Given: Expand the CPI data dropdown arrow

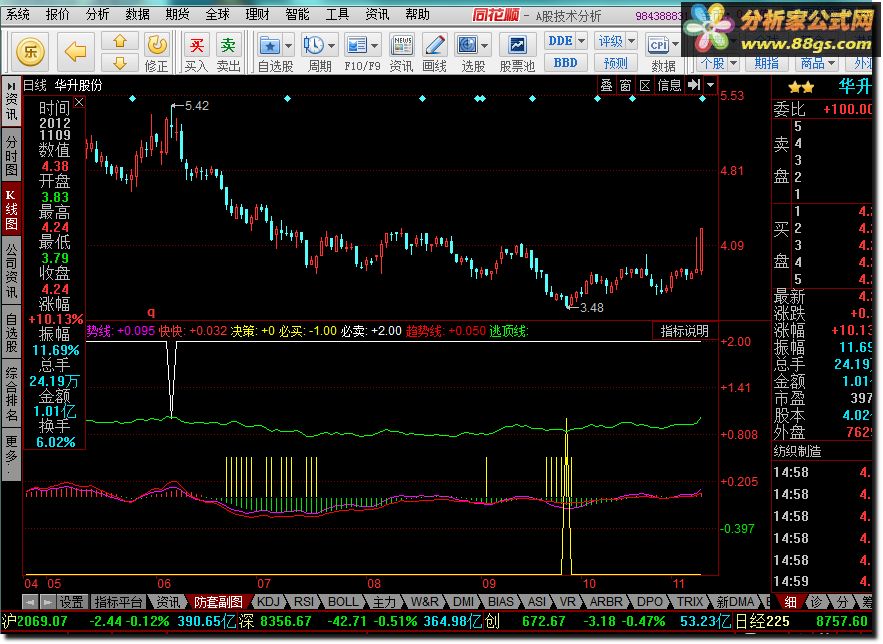Looking at the screenshot, I should click(x=676, y=45).
